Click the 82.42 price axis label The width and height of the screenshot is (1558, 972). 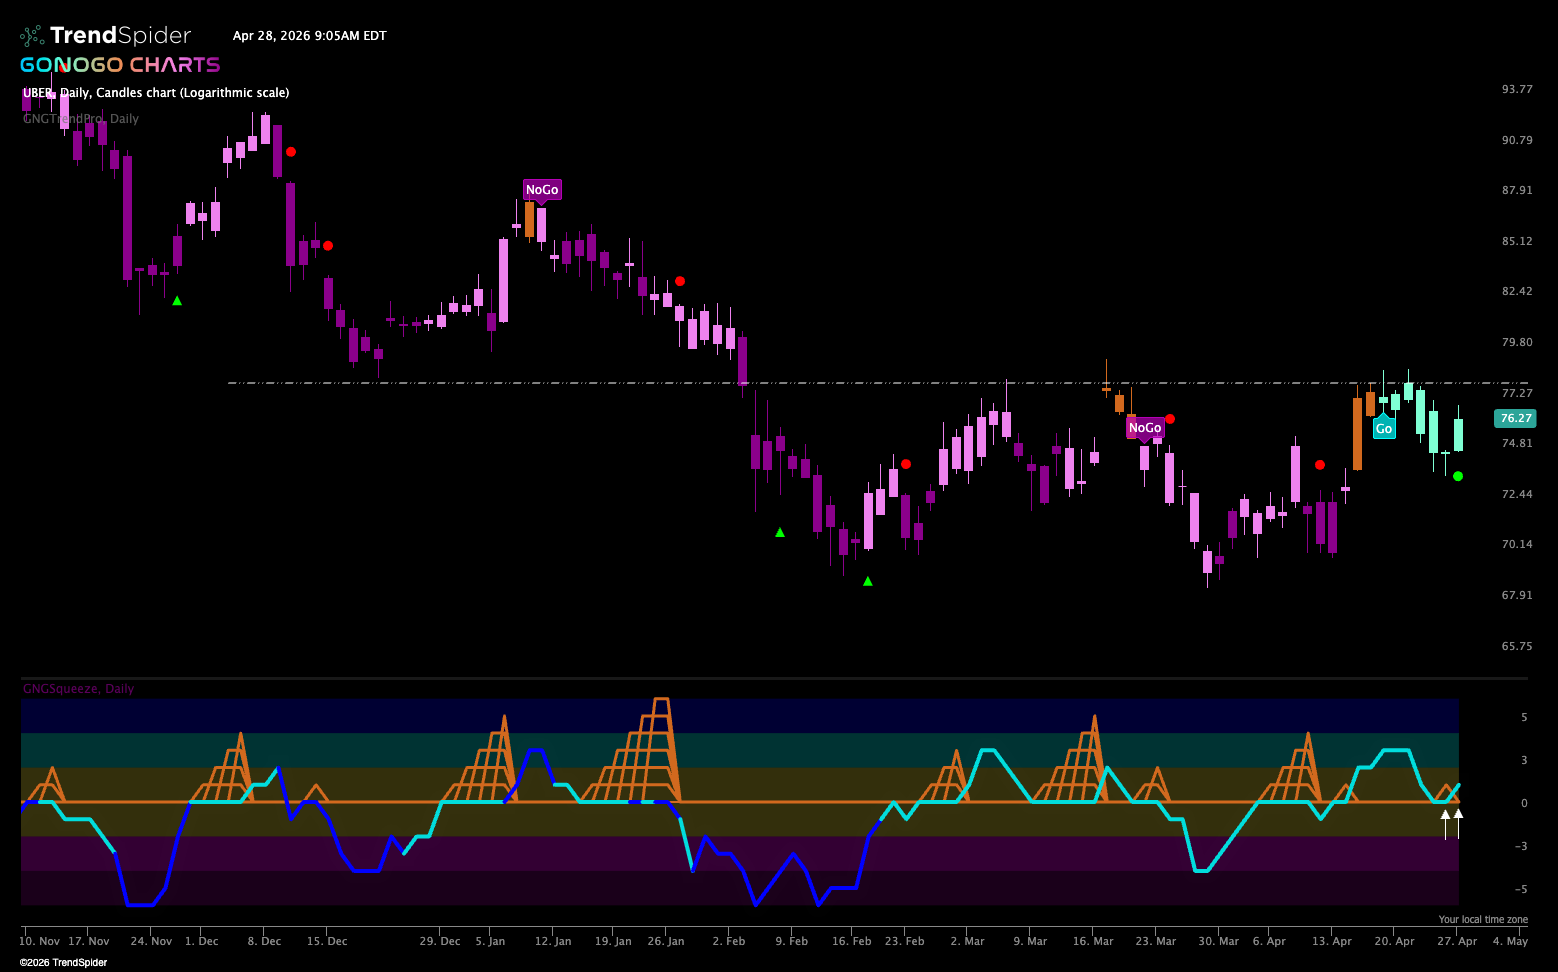pos(1517,291)
